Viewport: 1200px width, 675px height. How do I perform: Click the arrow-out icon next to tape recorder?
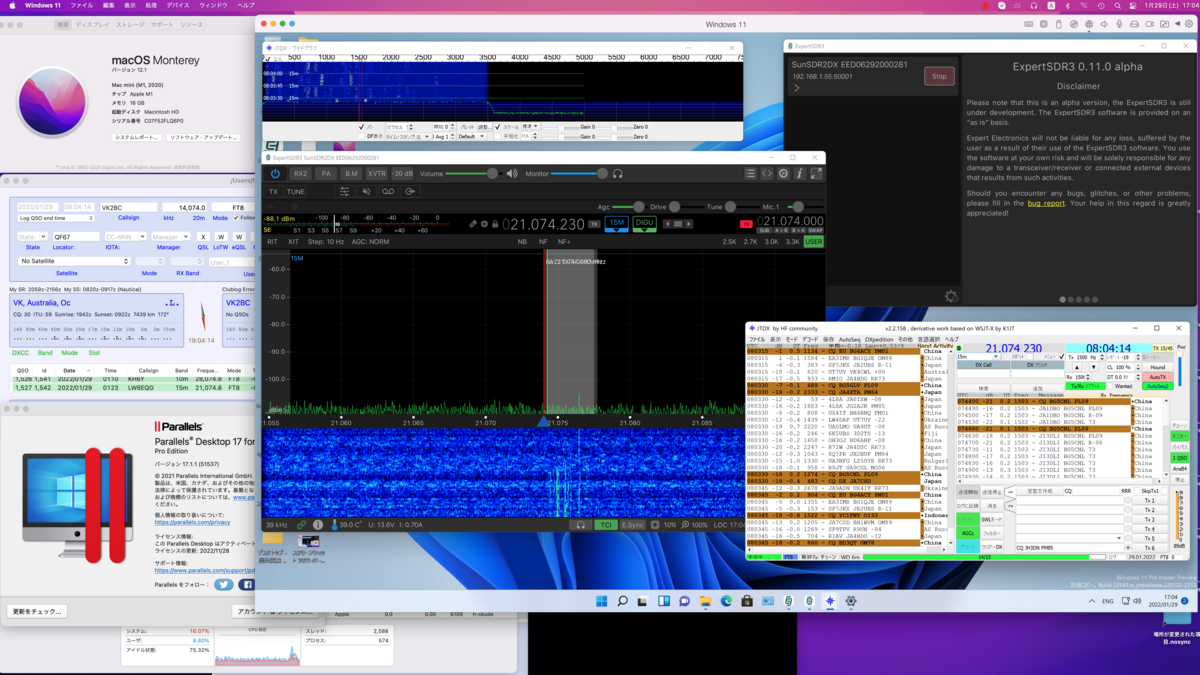point(410,191)
